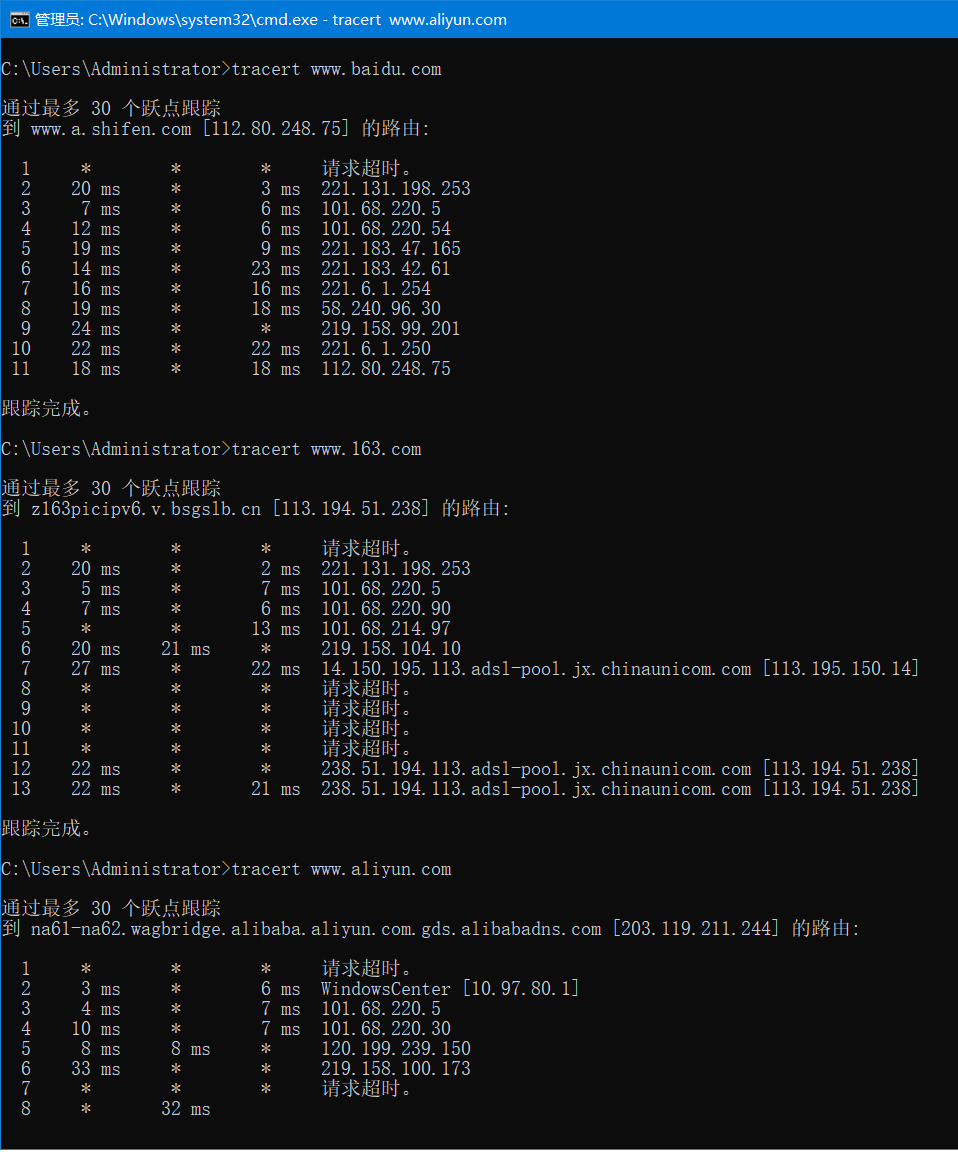Click the '32 ms' value on the last line
The height and width of the screenshot is (1154, 958).
tap(186, 1109)
